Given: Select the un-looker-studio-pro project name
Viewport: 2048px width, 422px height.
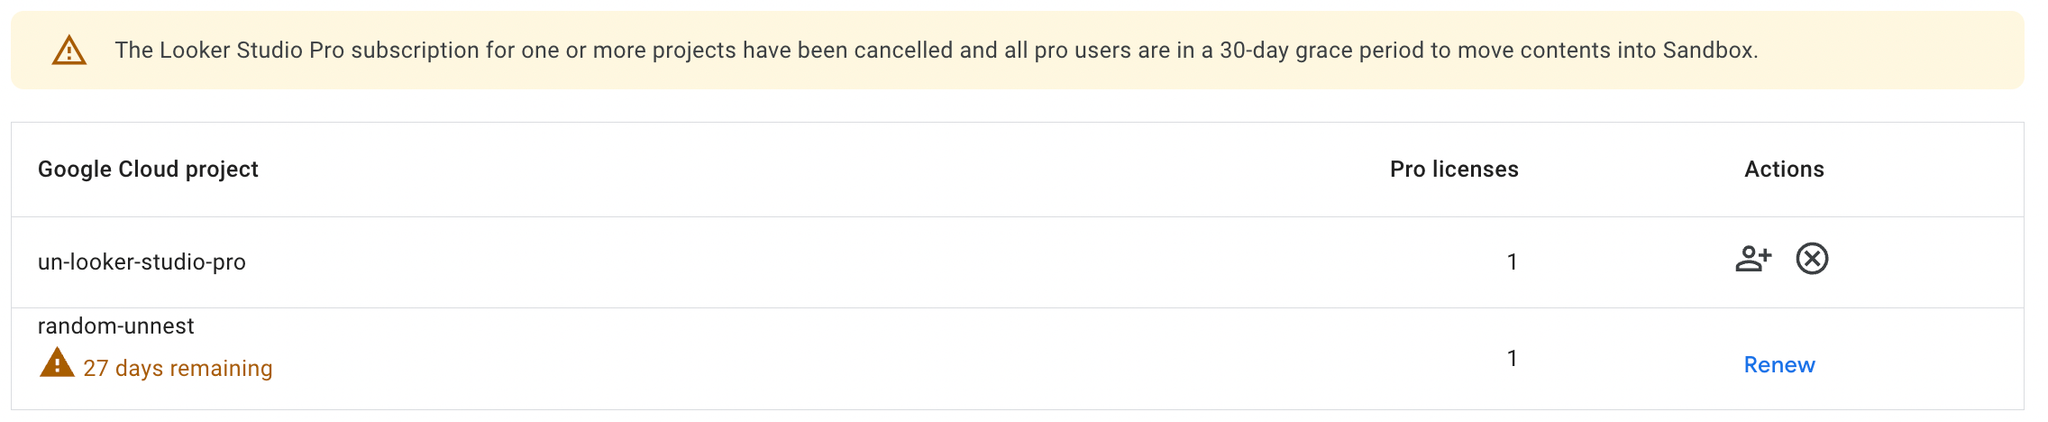Looking at the screenshot, I should click(x=142, y=262).
